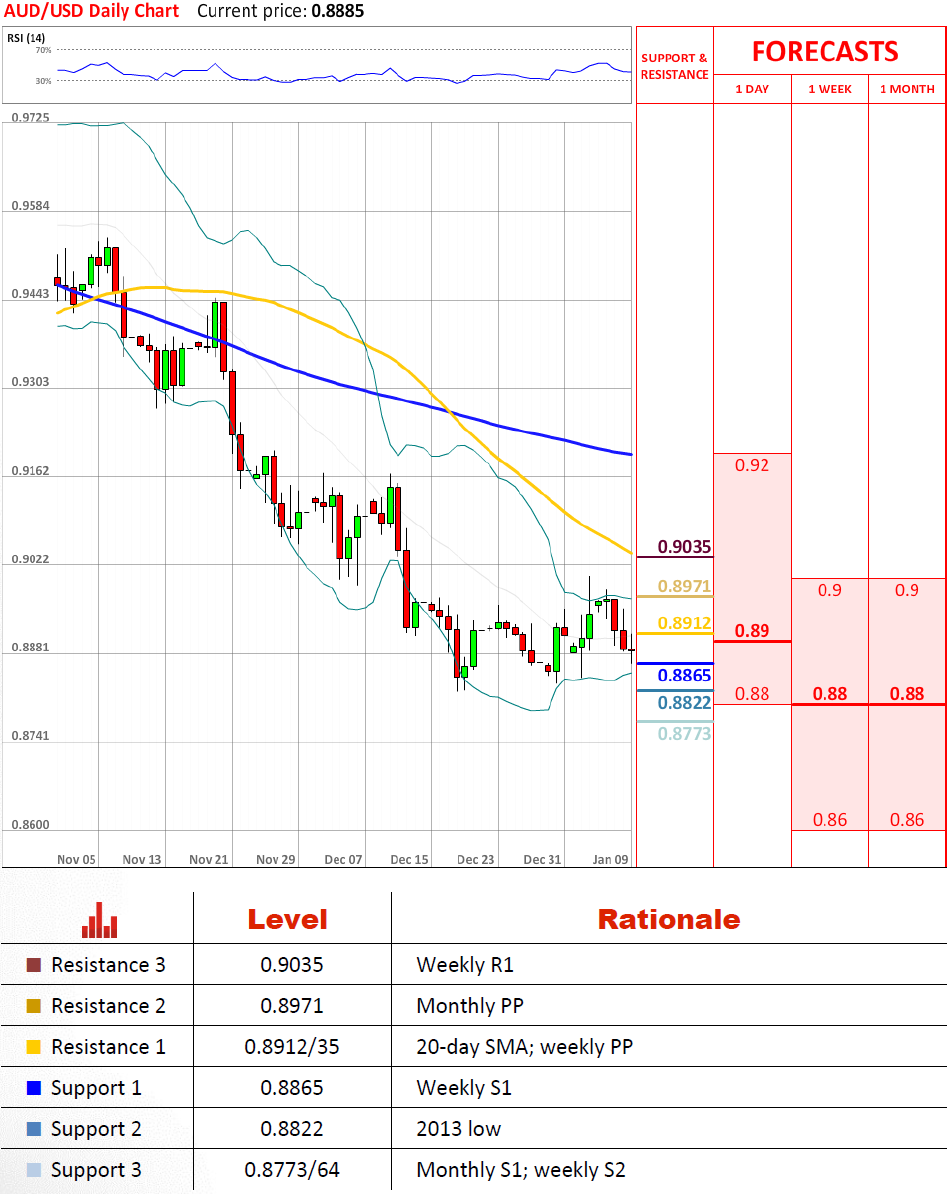This screenshot has width=952, height=1194.
Task: Switch to the 1 WEEK forecast column
Action: [830, 89]
